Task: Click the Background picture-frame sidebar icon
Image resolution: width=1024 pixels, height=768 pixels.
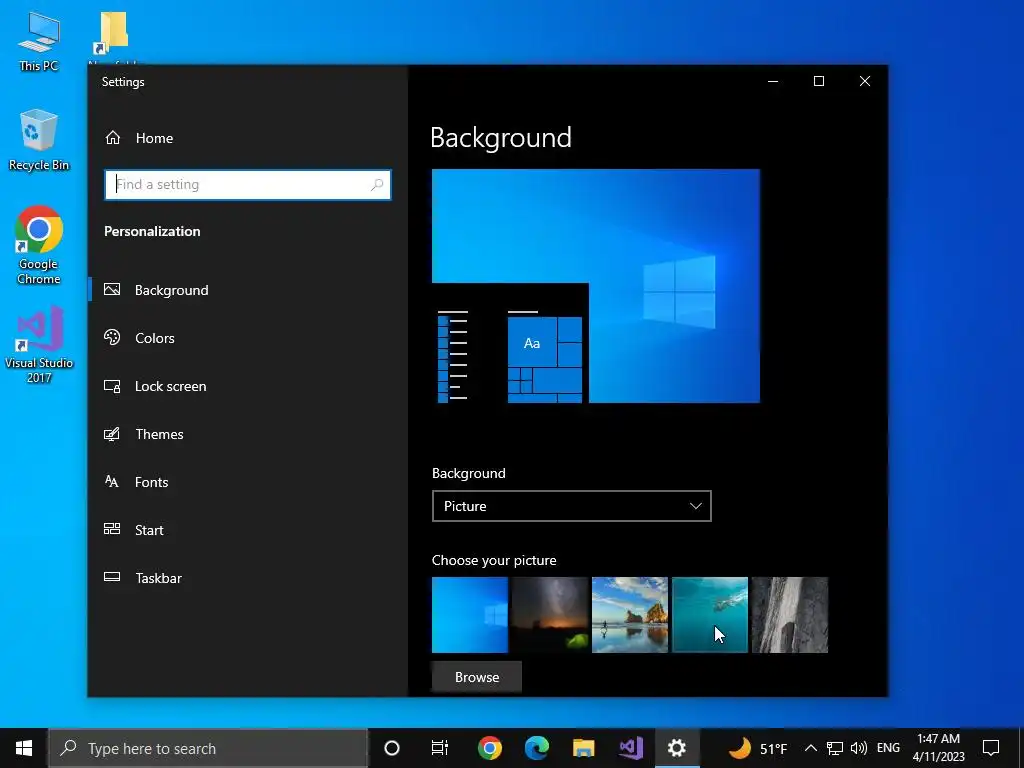Action: coord(112,289)
